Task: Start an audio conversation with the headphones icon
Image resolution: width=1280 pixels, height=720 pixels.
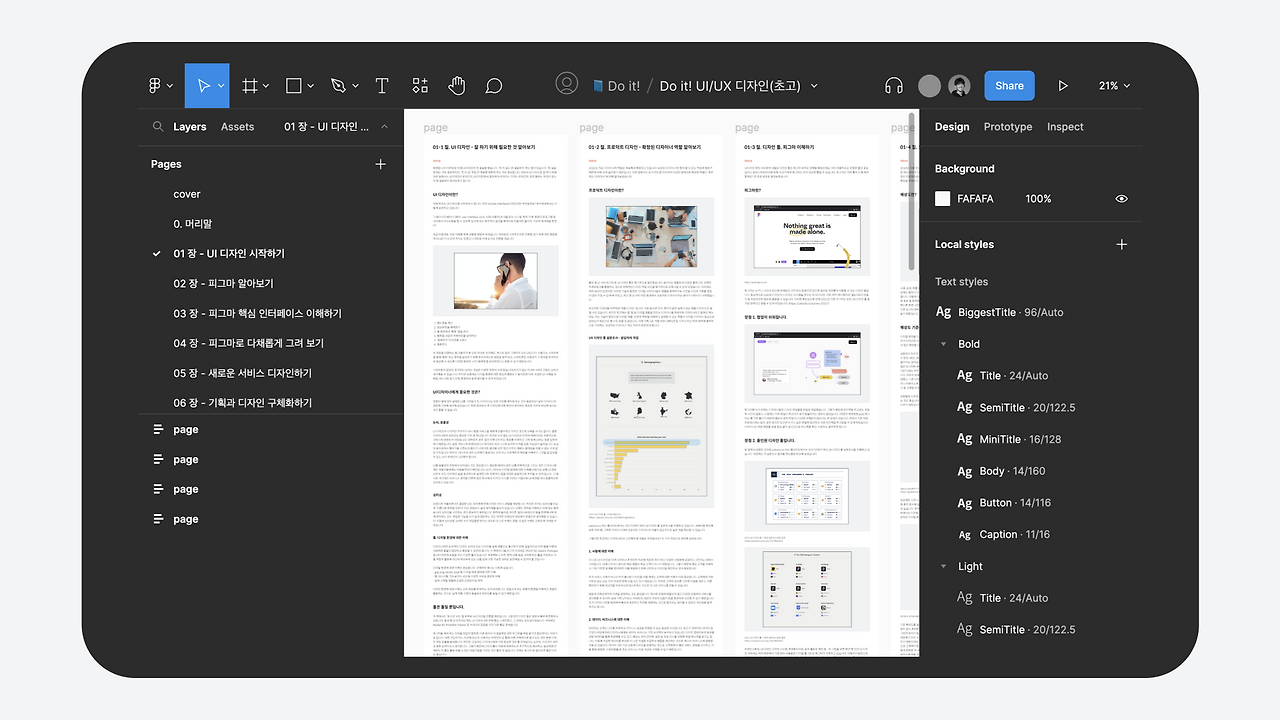Action: click(x=894, y=86)
